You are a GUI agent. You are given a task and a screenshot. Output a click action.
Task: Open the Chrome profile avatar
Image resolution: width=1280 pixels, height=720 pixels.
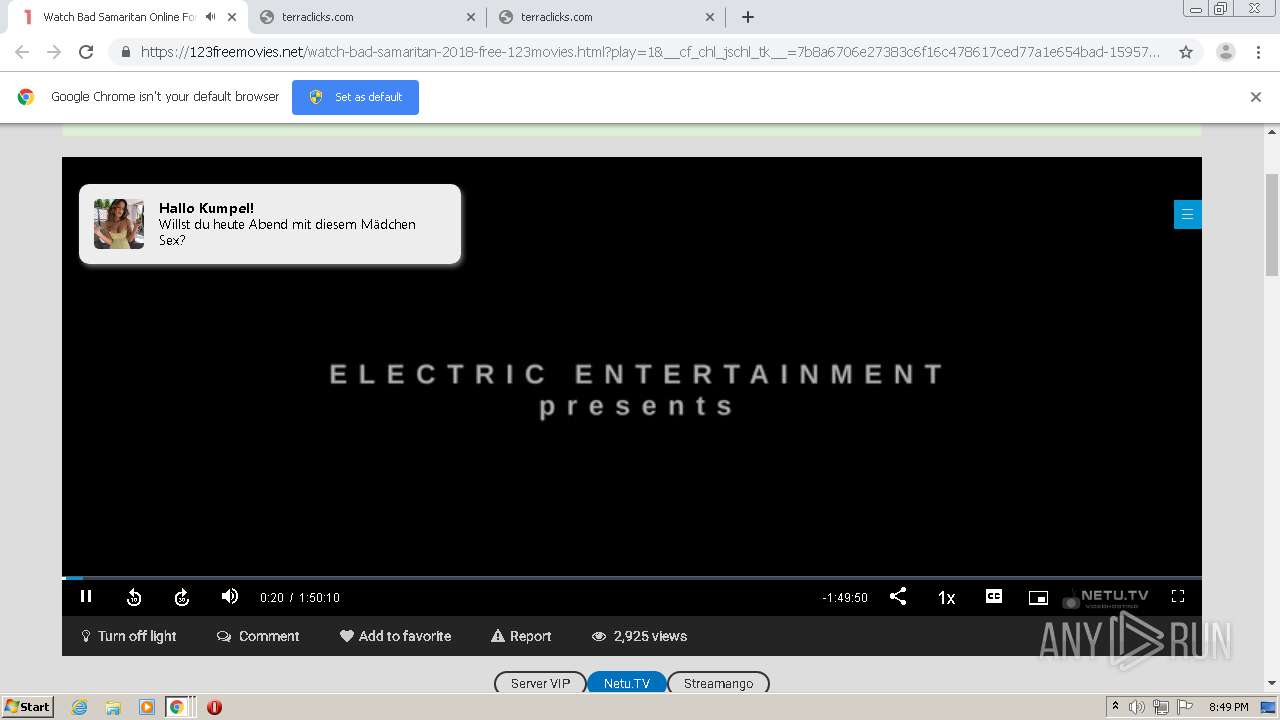point(1225,52)
